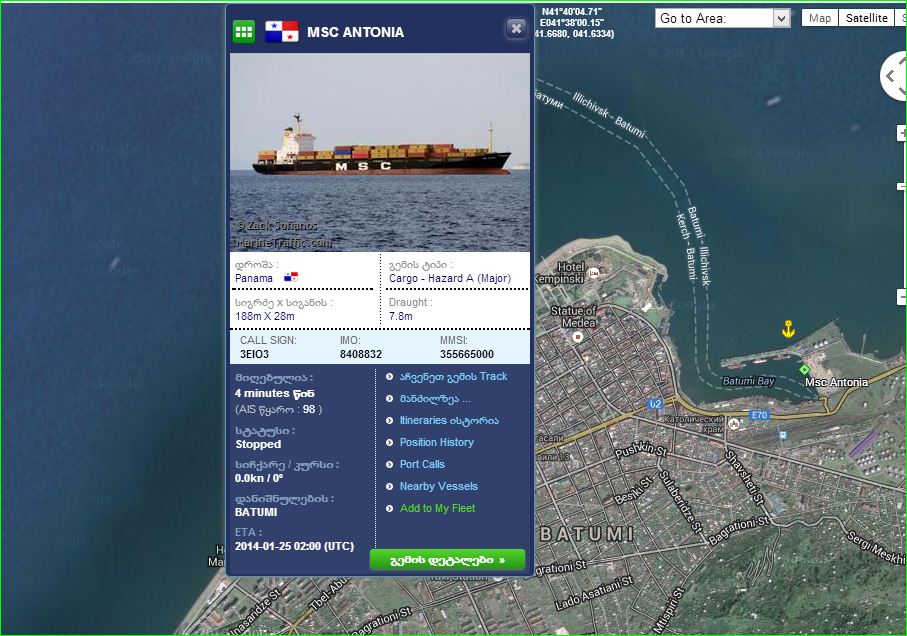Viewport: 907px width, 636px height.
Task: Click the green Msc Antonia vessel marker
Action: point(804,369)
